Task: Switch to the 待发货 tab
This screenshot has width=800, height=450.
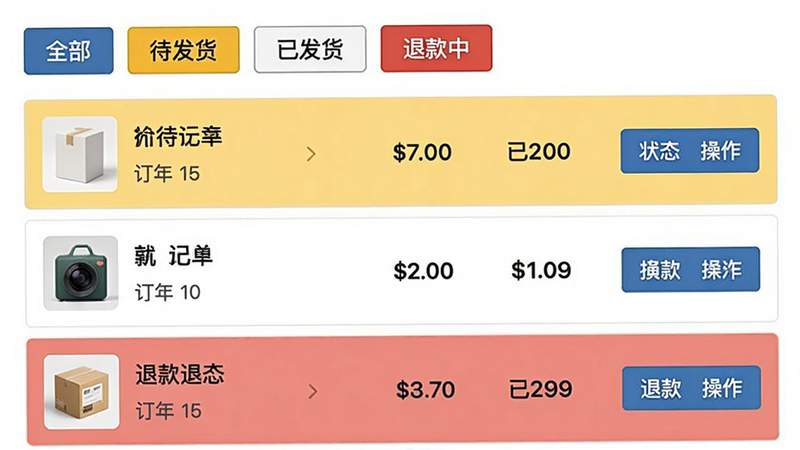Action: [x=183, y=51]
